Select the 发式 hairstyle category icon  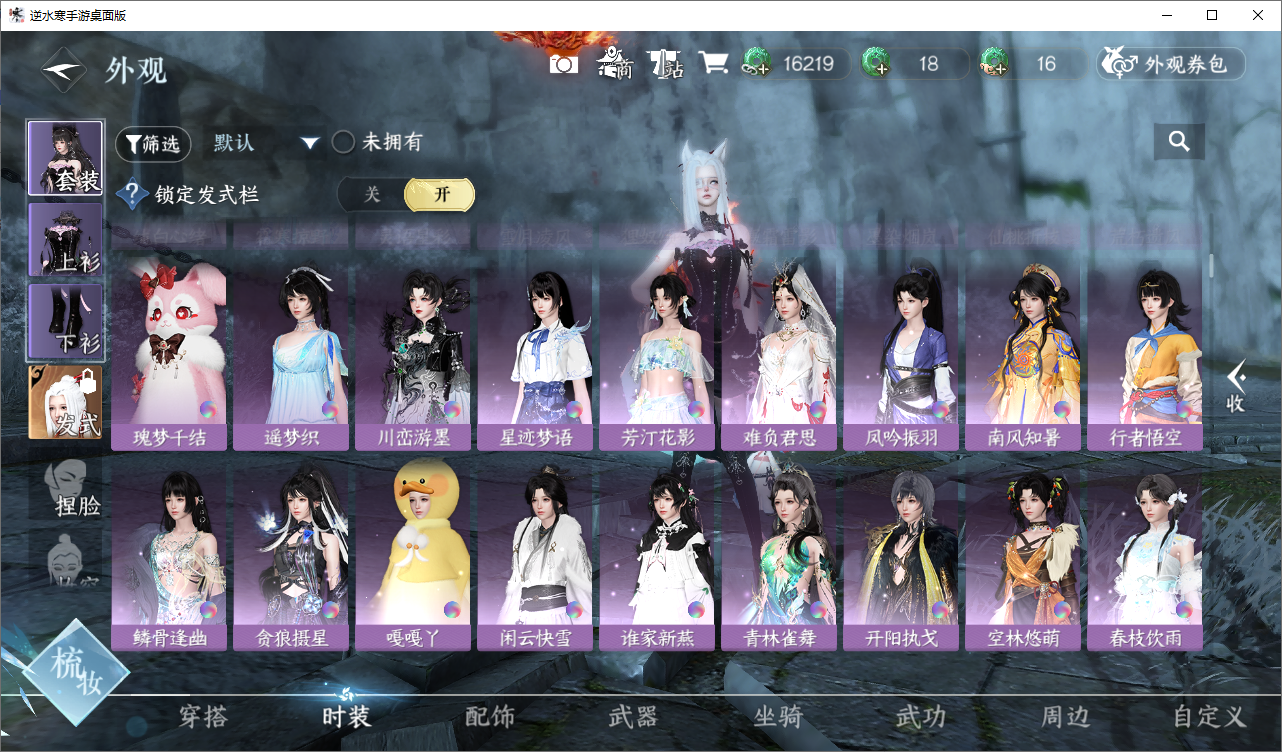point(65,402)
